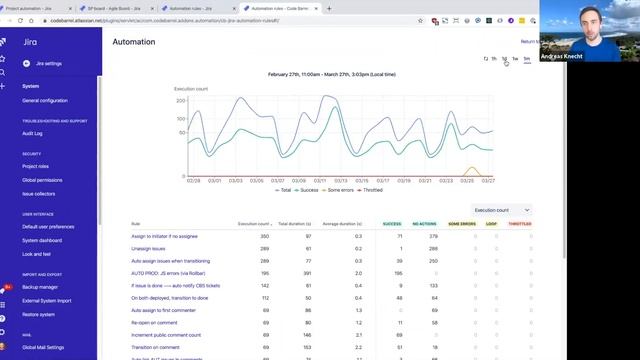Viewport: 640px width, 360px height.
Task: Open Global permissions page
Action: coord(42,180)
